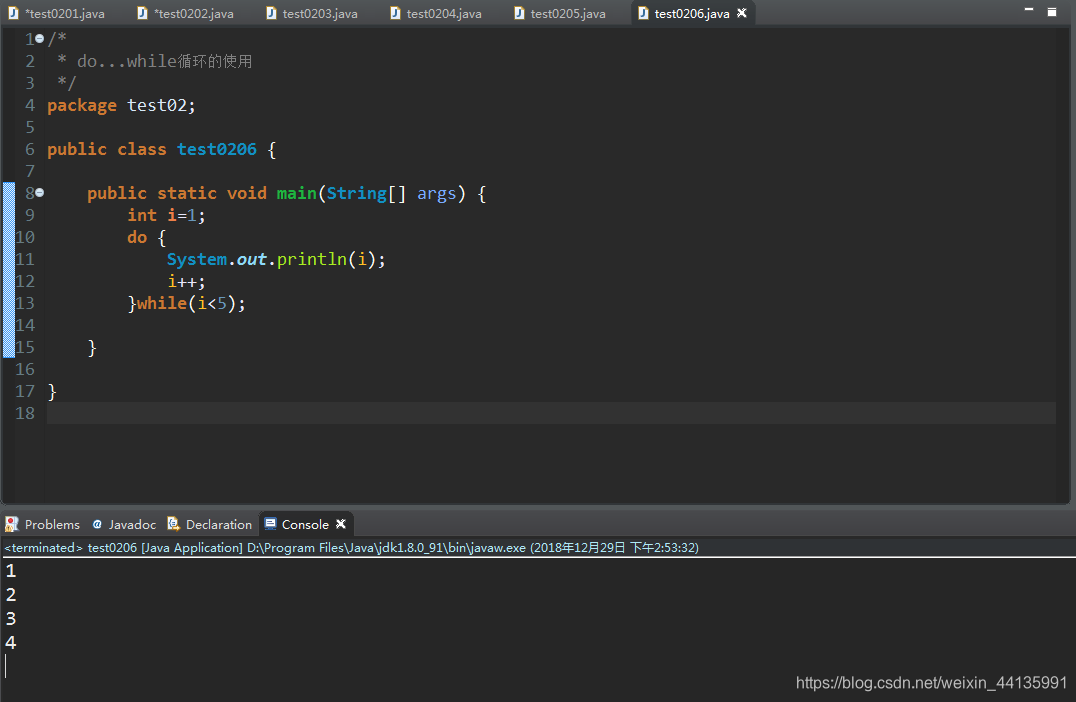This screenshot has height=702, width=1076.
Task: Click 'out' field on line 11
Action: click(252, 259)
